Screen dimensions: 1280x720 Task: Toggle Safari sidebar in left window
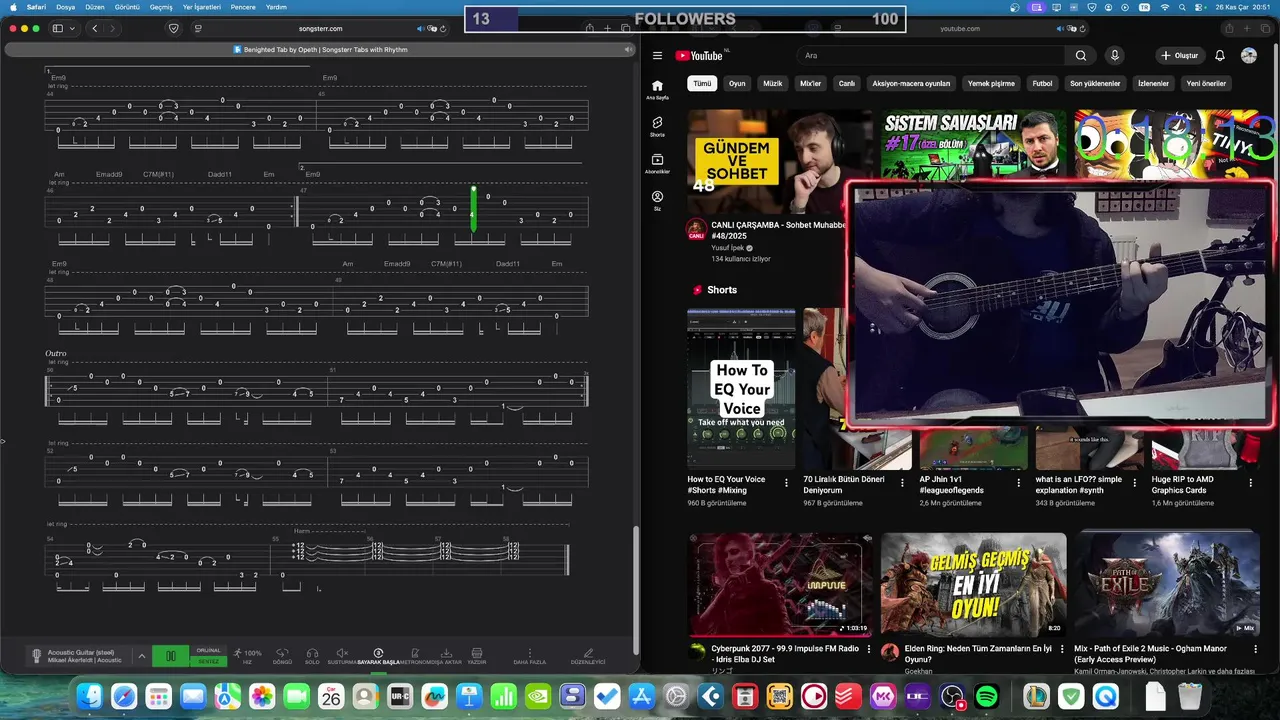tap(58, 28)
